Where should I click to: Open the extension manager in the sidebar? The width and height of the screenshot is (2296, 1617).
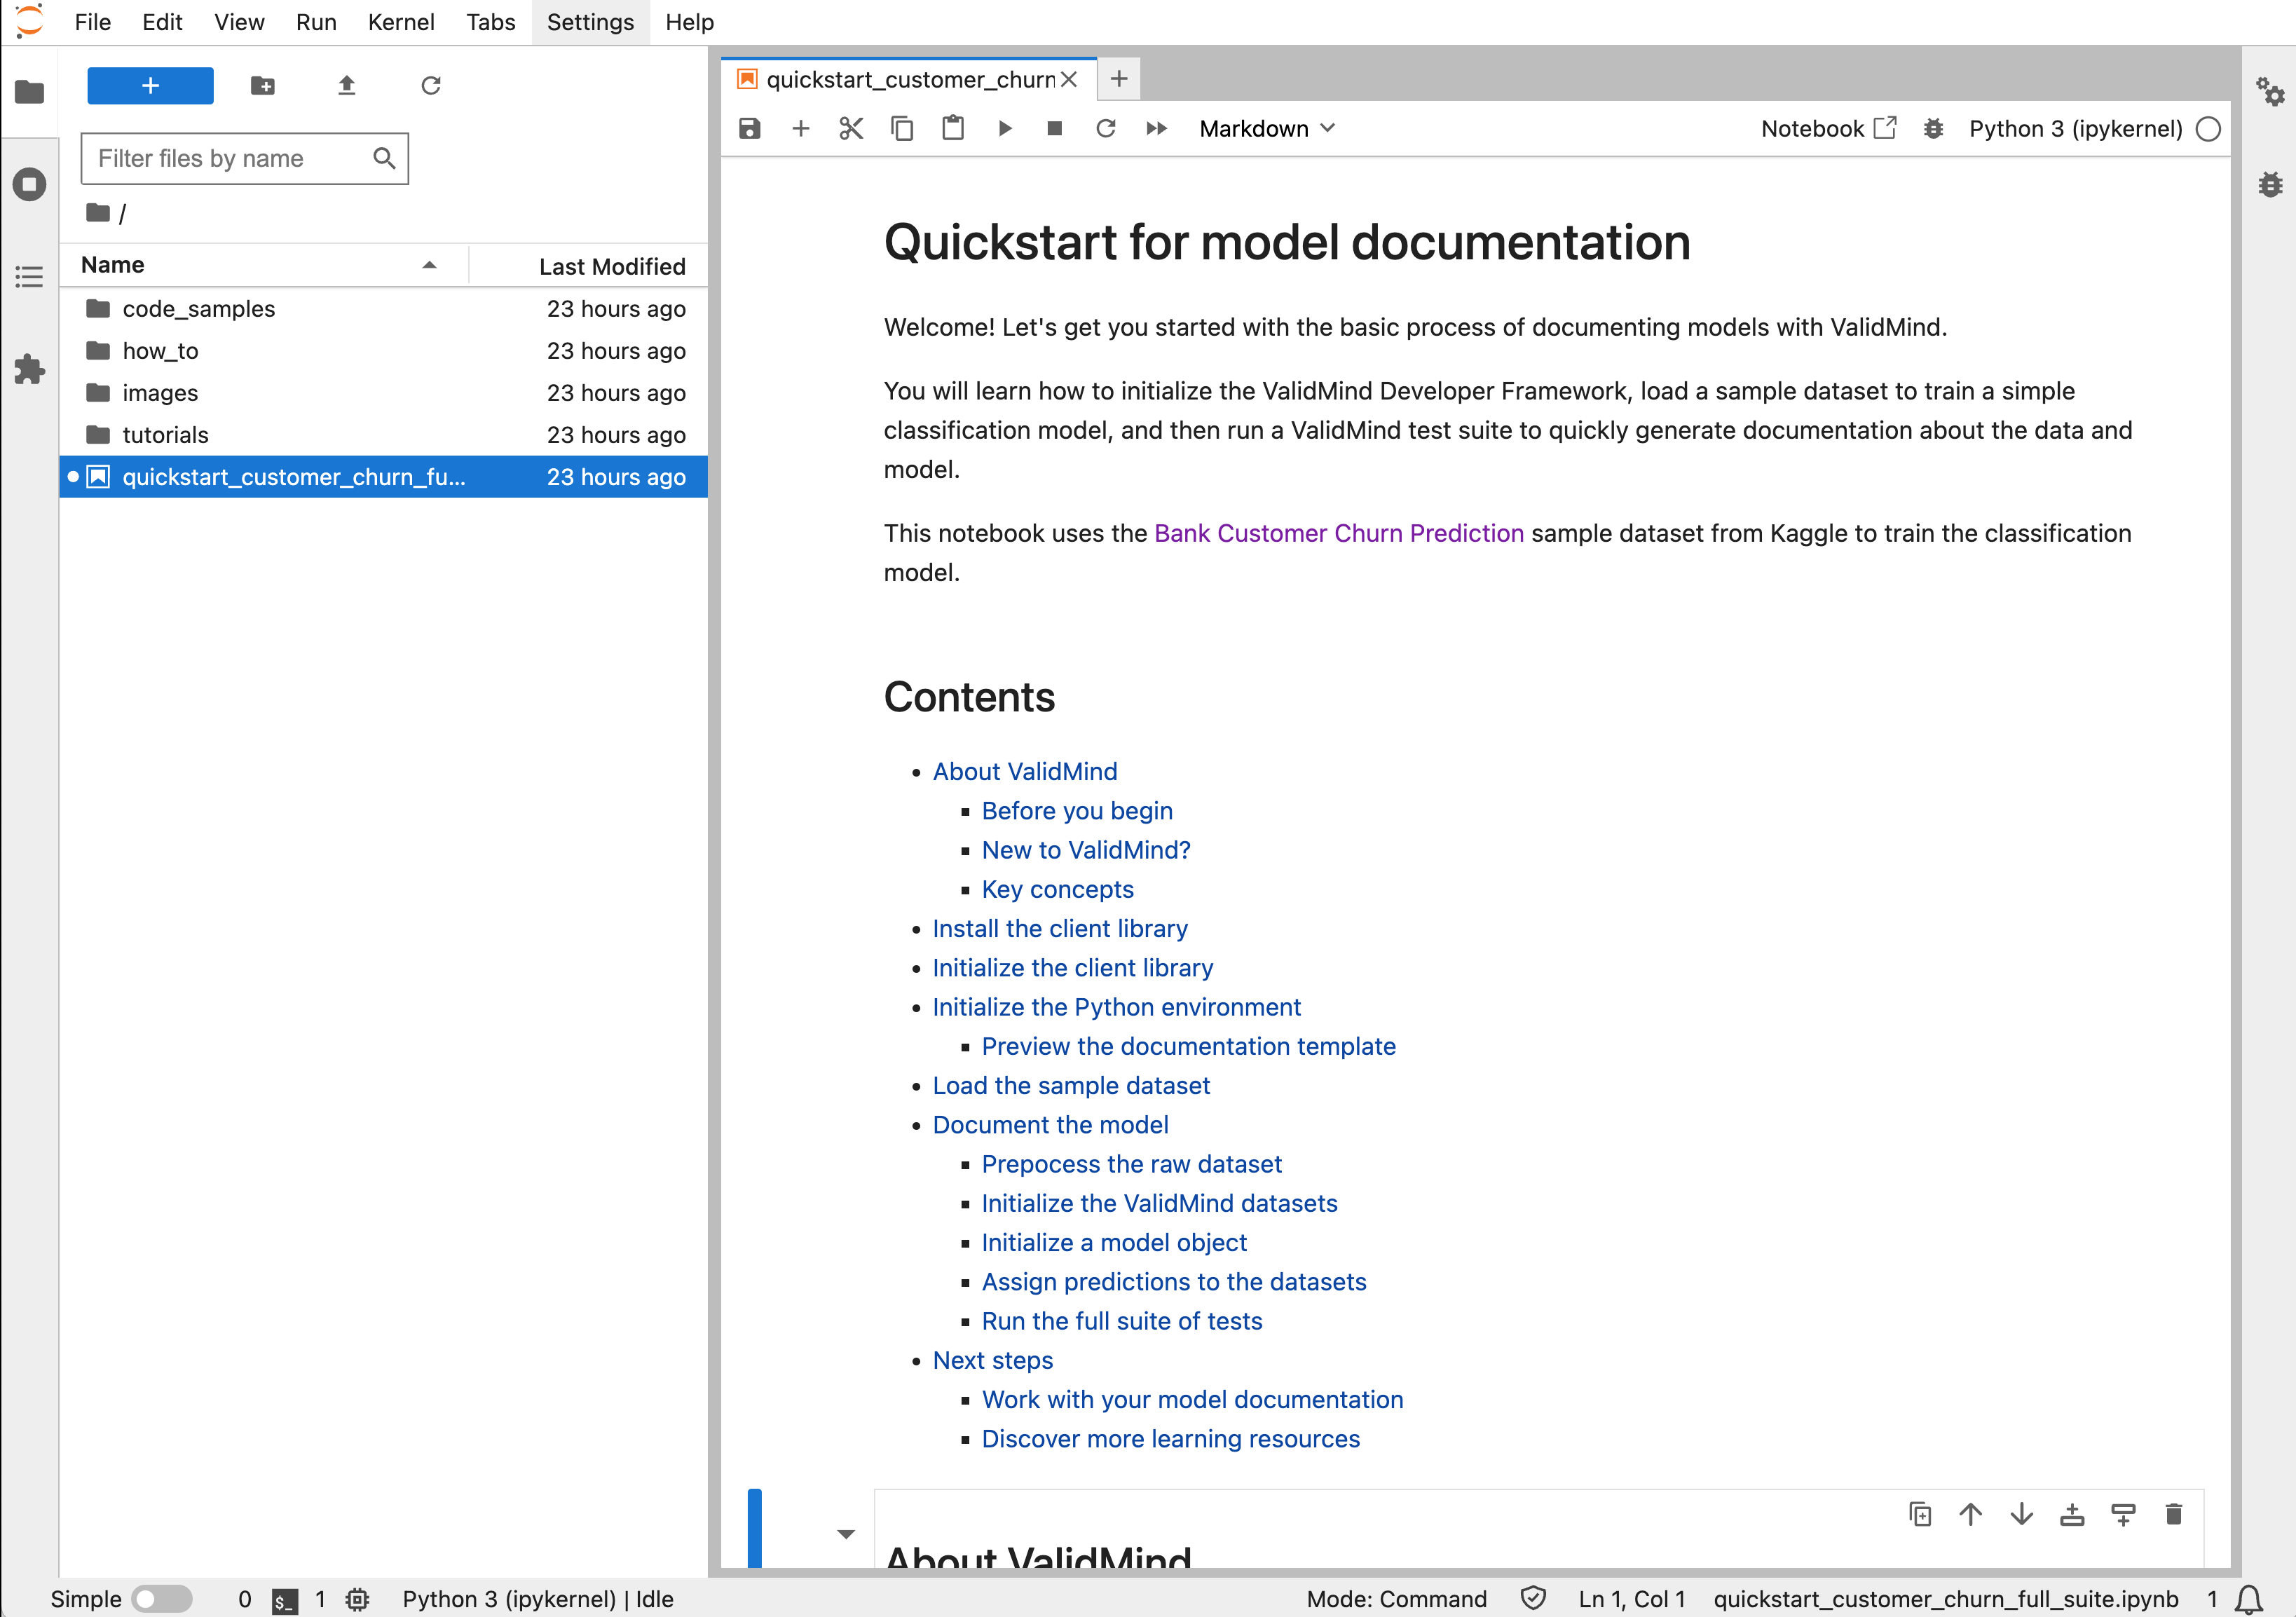tap(29, 370)
